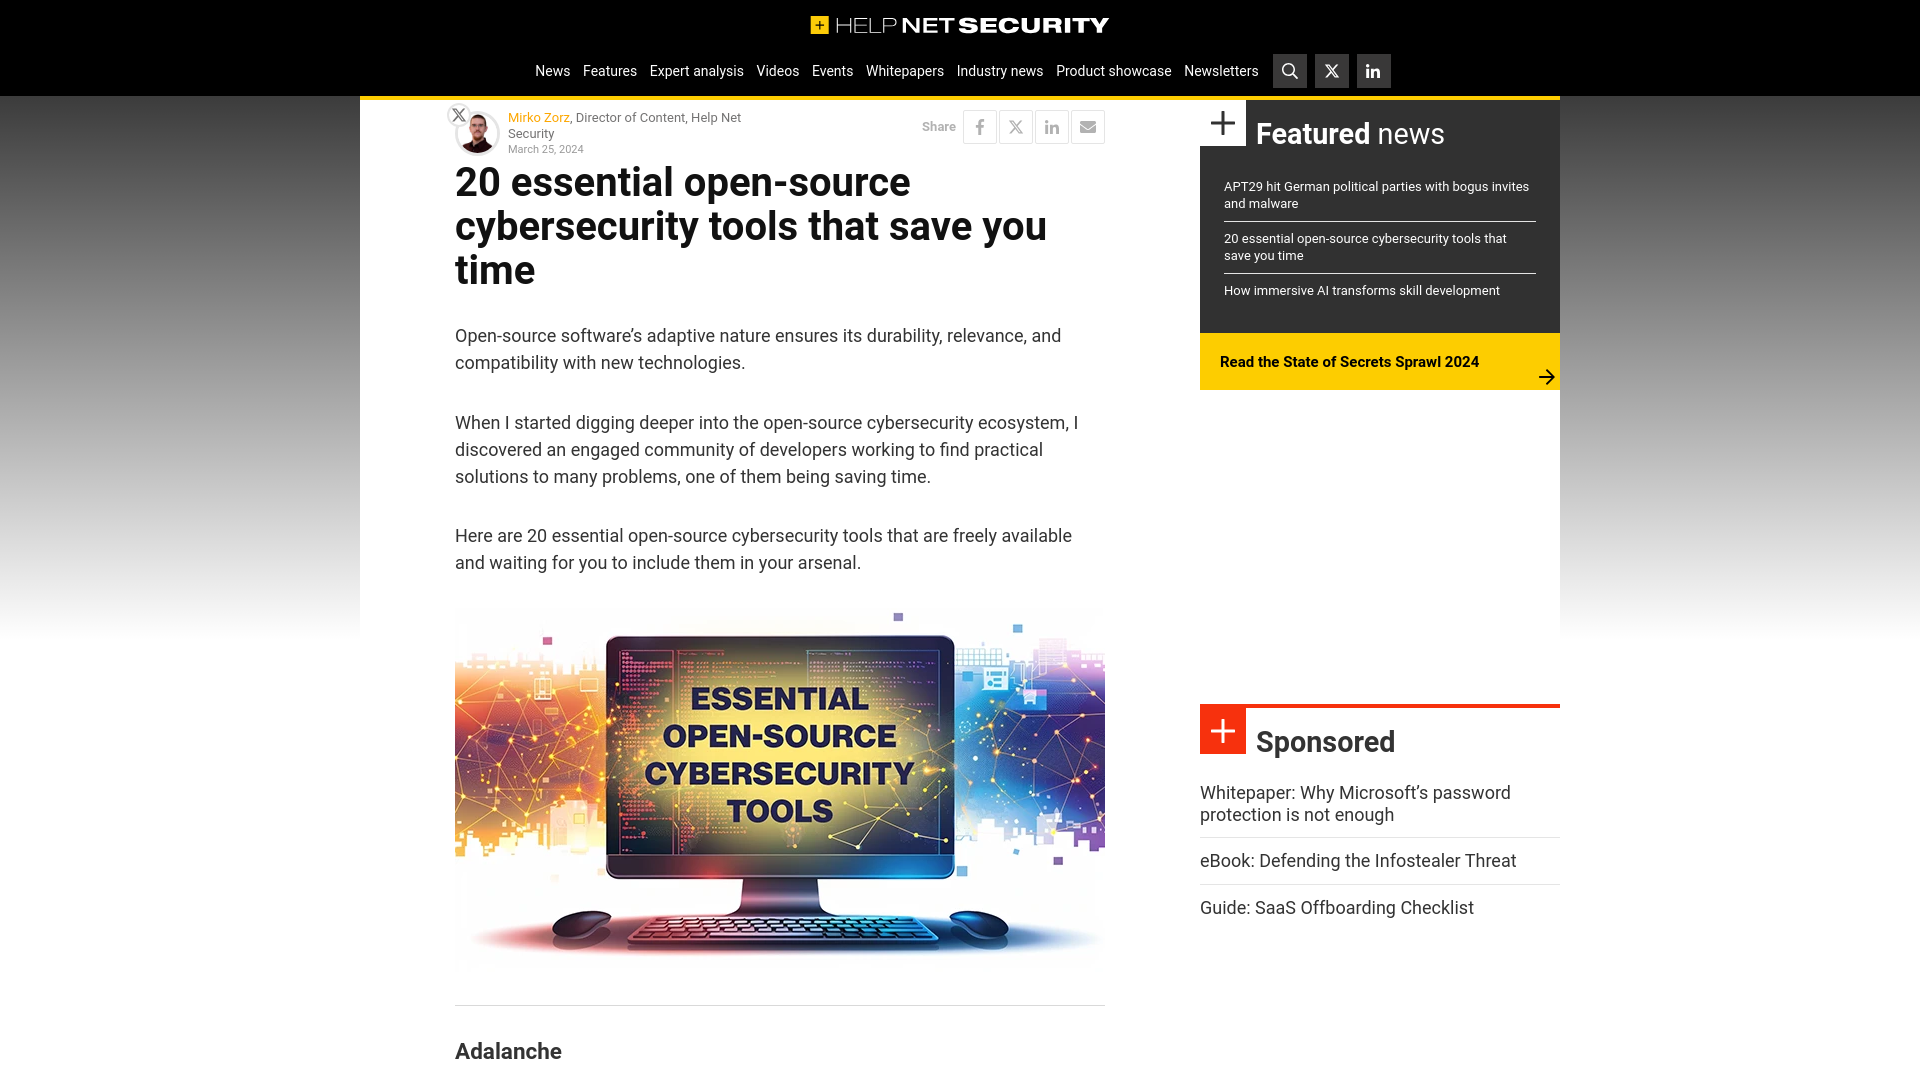Click the Facebook share icon
This screenshot has width=1920, height=1080.
[x=980, y=127]
